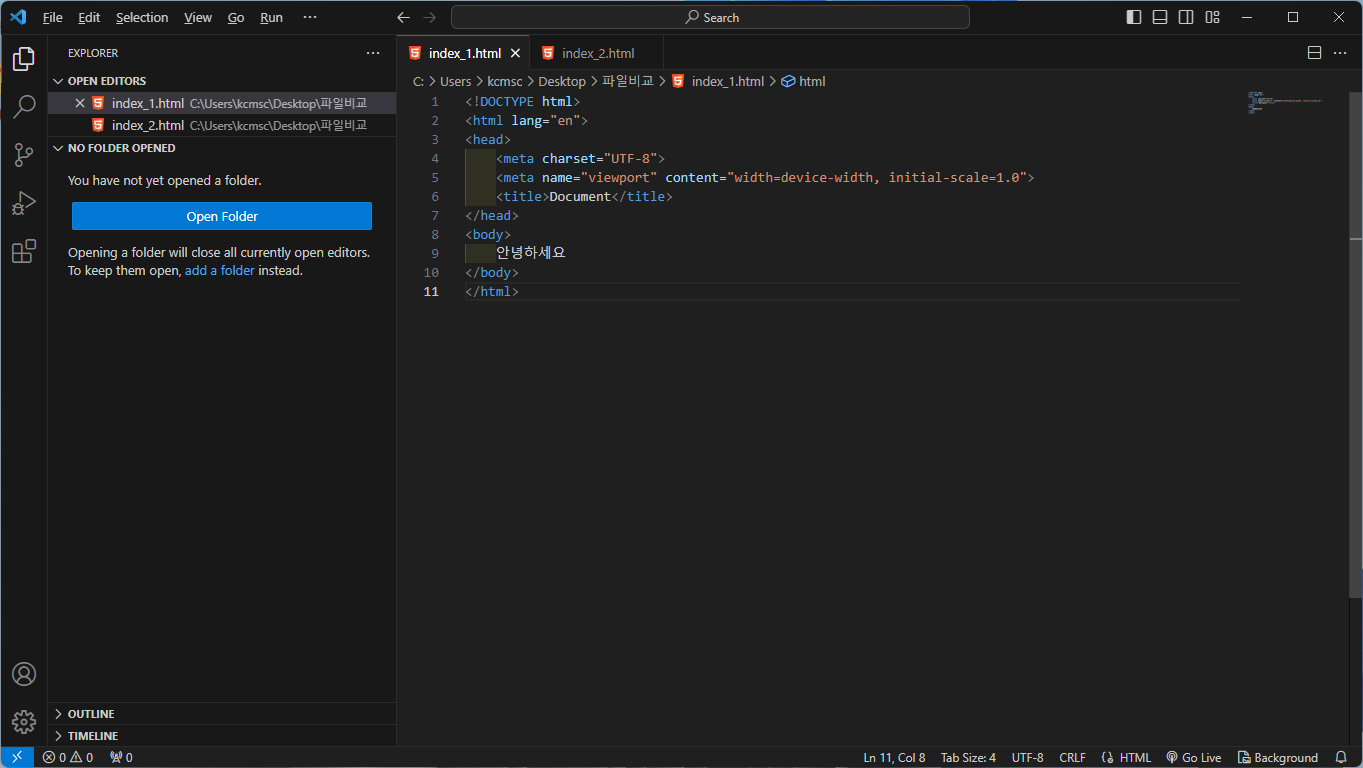Go back with the left arrow

(x=403, y=17)
